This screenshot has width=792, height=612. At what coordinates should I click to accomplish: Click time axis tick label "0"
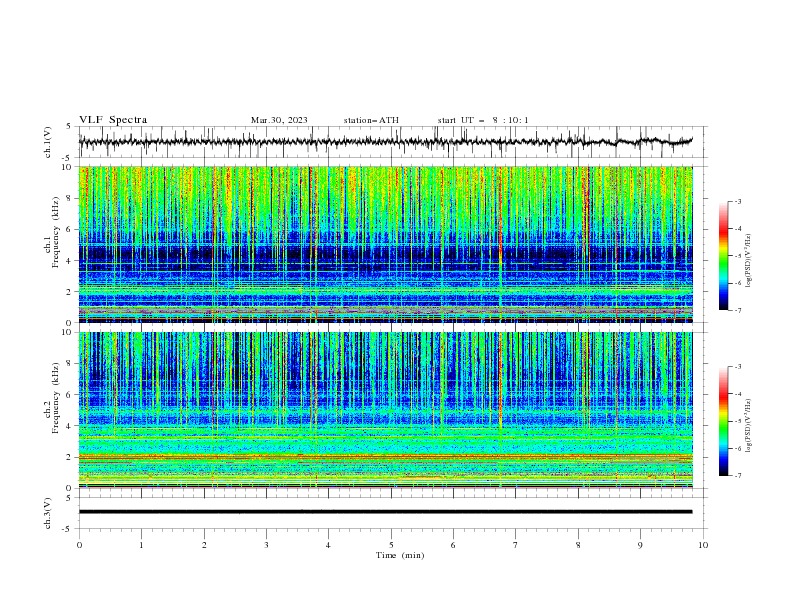79,545
